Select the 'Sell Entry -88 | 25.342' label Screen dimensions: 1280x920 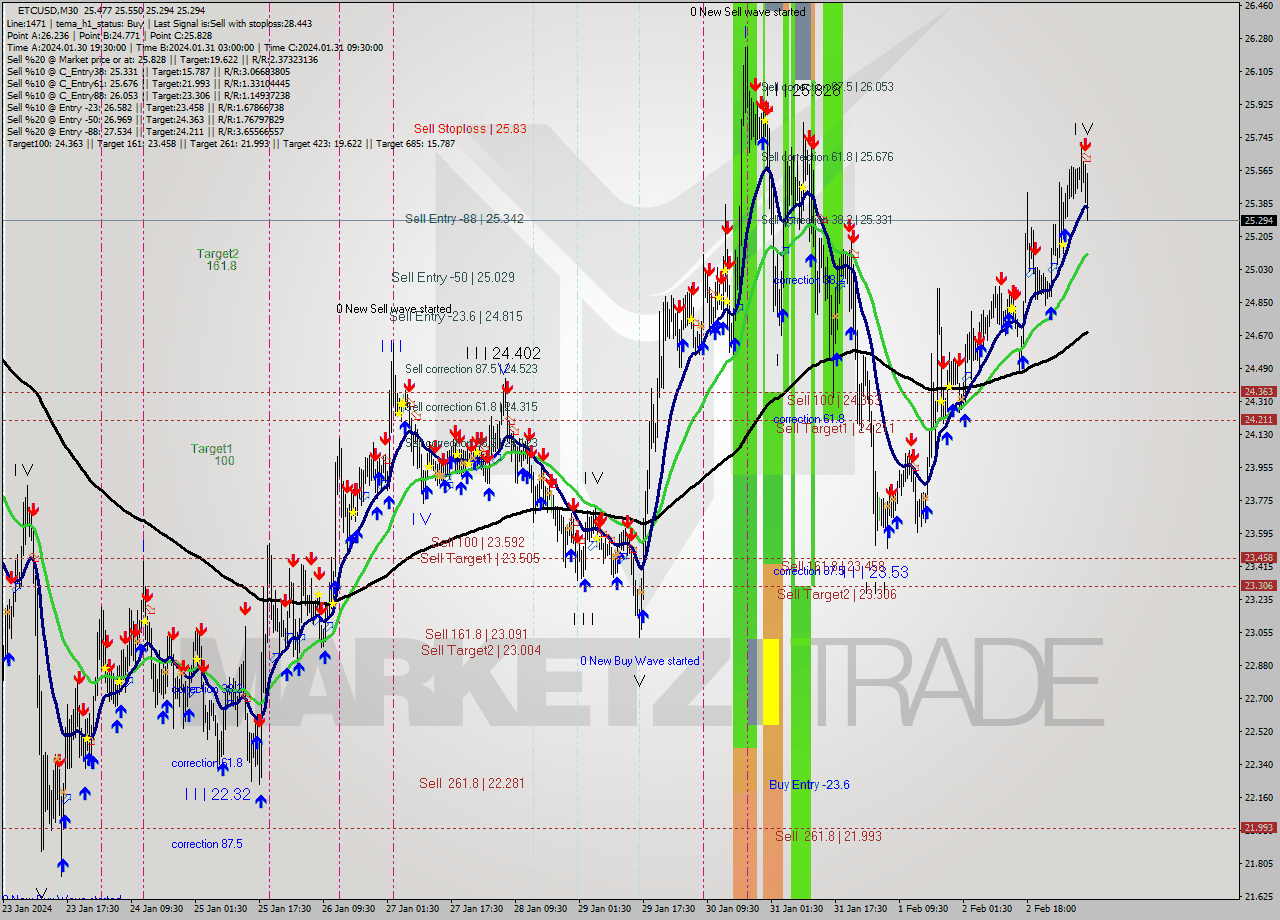464,218
